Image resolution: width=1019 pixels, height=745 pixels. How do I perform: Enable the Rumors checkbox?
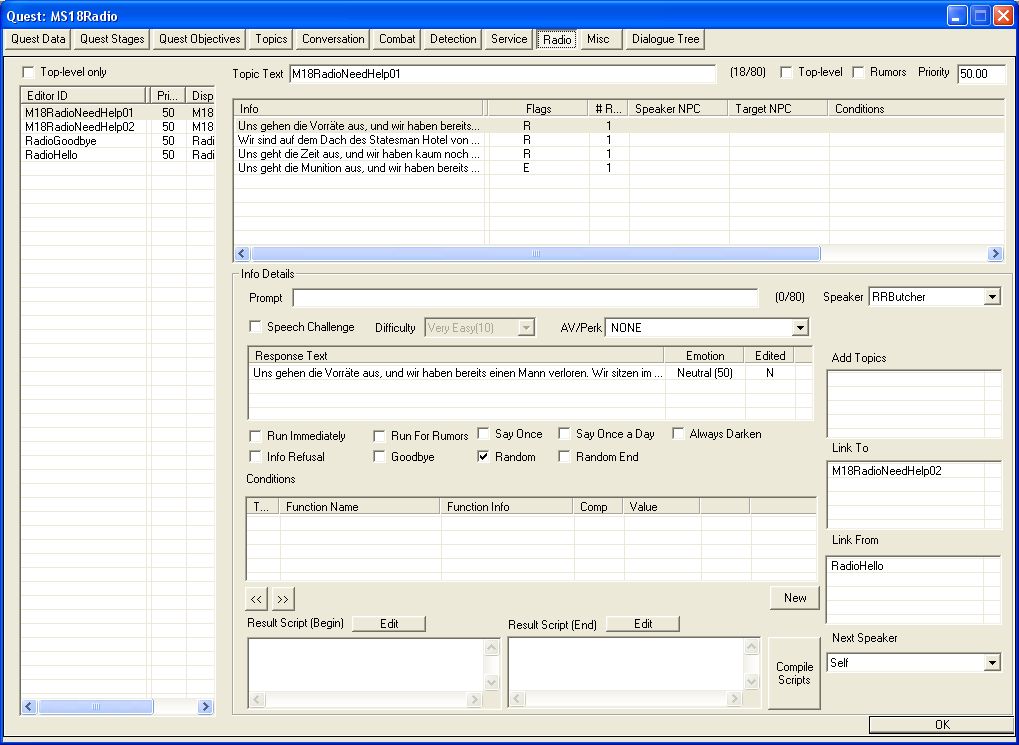tap(858, 72)
